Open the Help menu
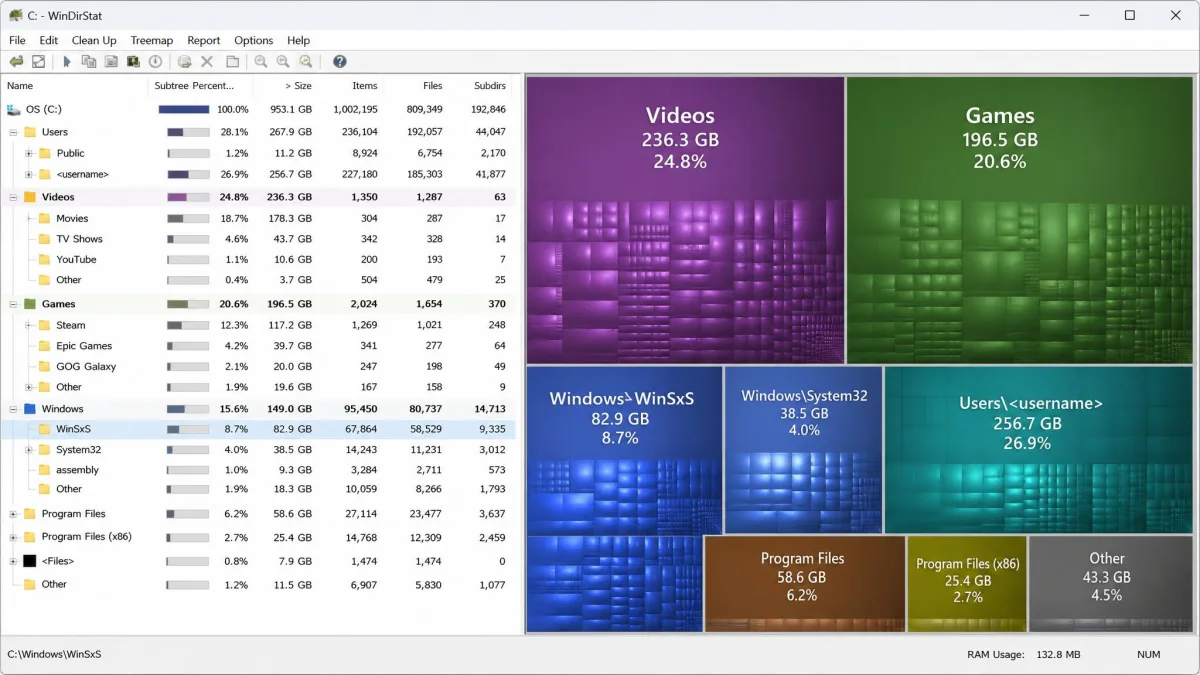The image size is (1200, 675). (298, 40)
